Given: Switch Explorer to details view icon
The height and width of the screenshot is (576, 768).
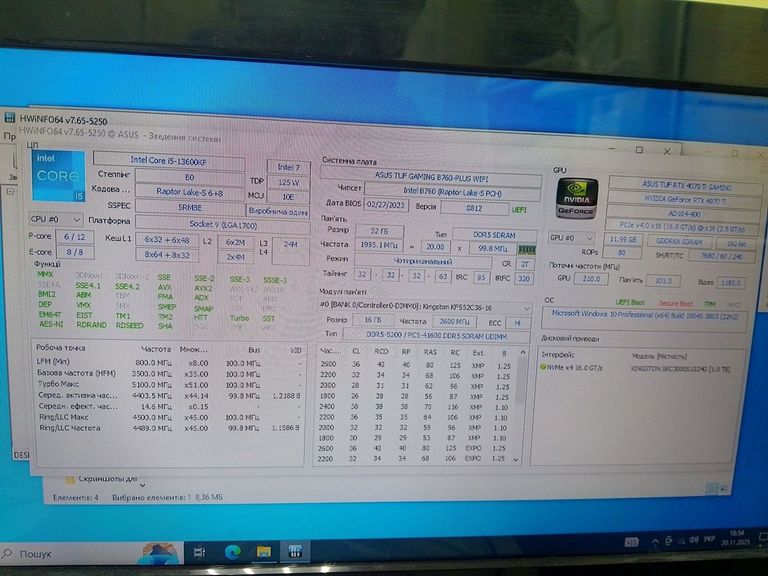Looking at the screenshot, I should pos(713,488).
